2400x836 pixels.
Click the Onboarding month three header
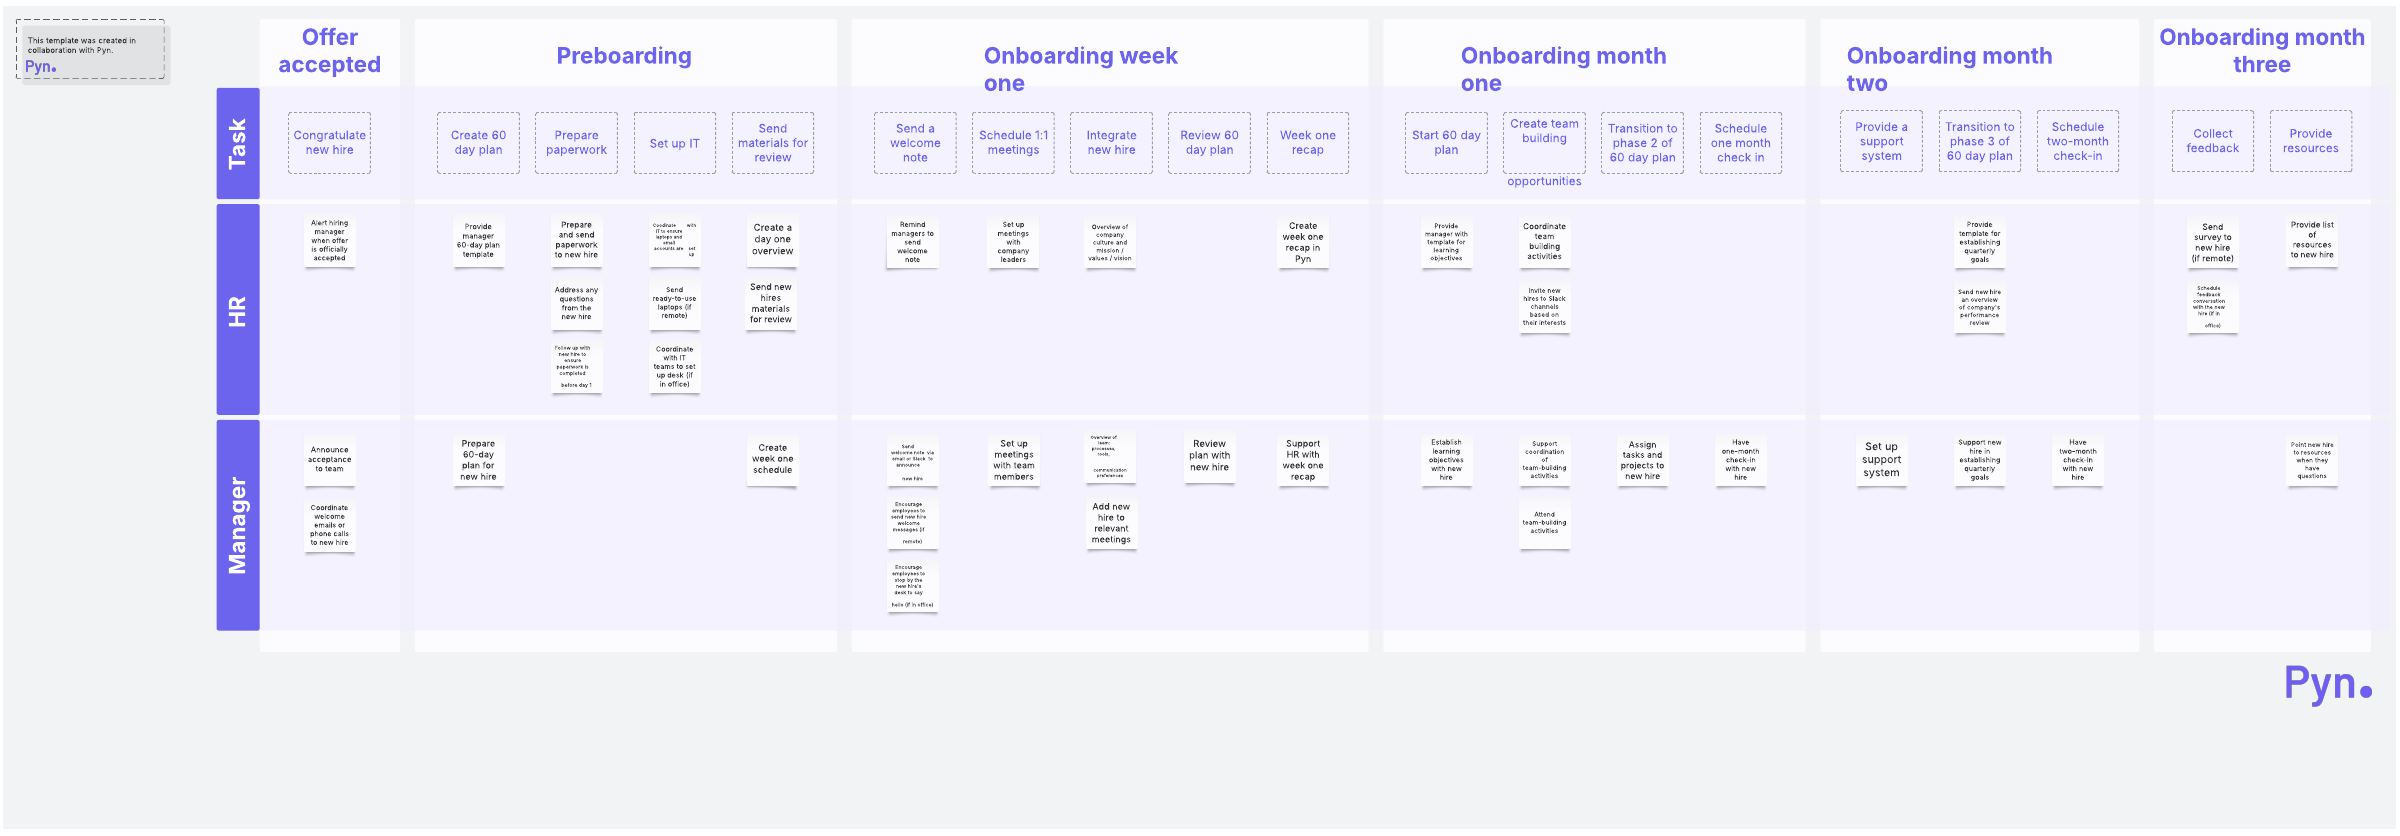tap(2262, 51)
